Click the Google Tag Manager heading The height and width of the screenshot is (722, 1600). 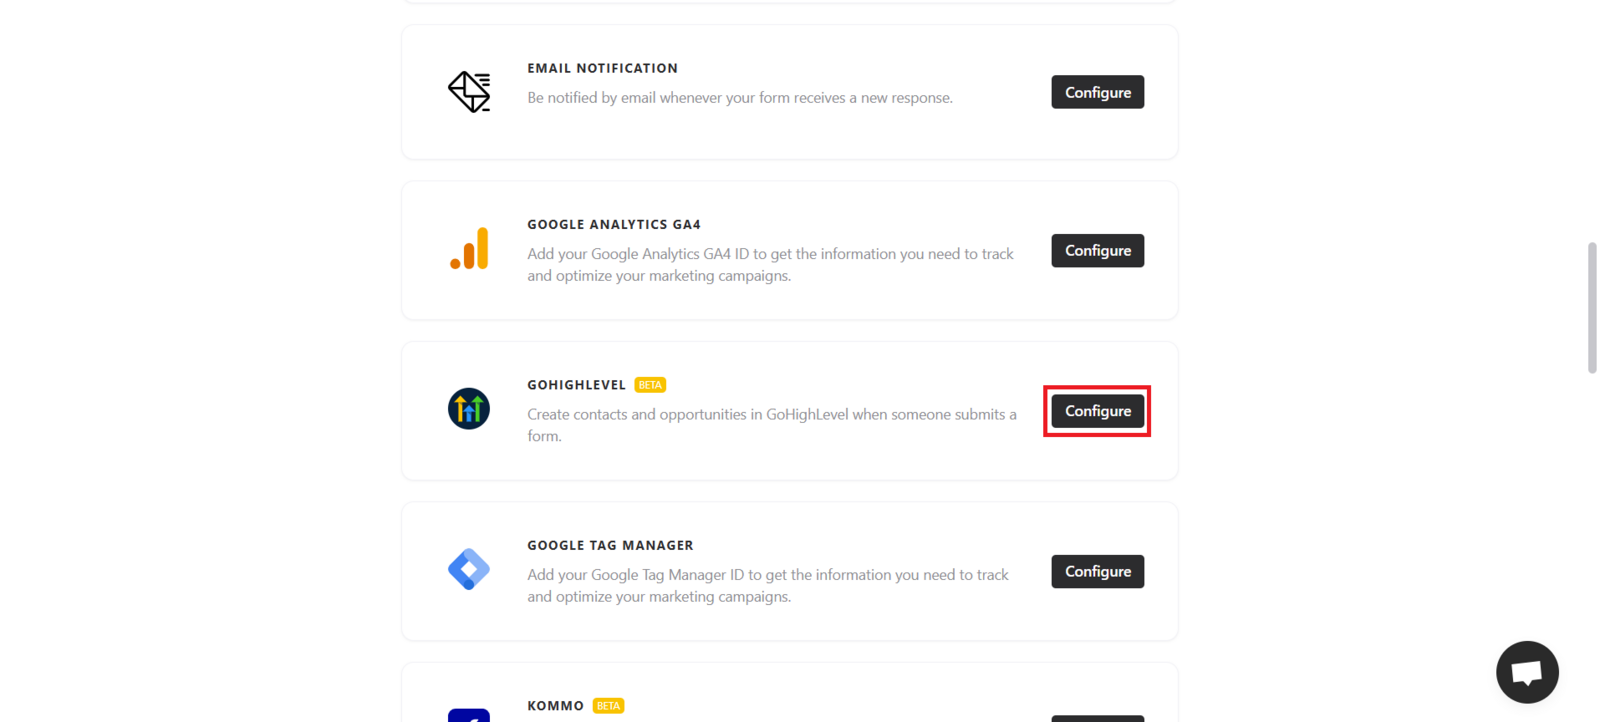pos(610,546)
